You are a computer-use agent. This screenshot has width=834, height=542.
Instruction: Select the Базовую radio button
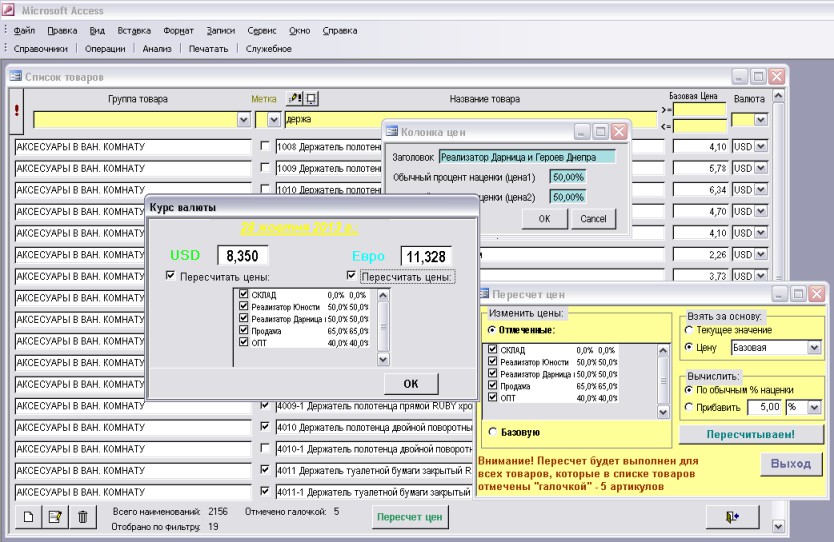point(493,431)
